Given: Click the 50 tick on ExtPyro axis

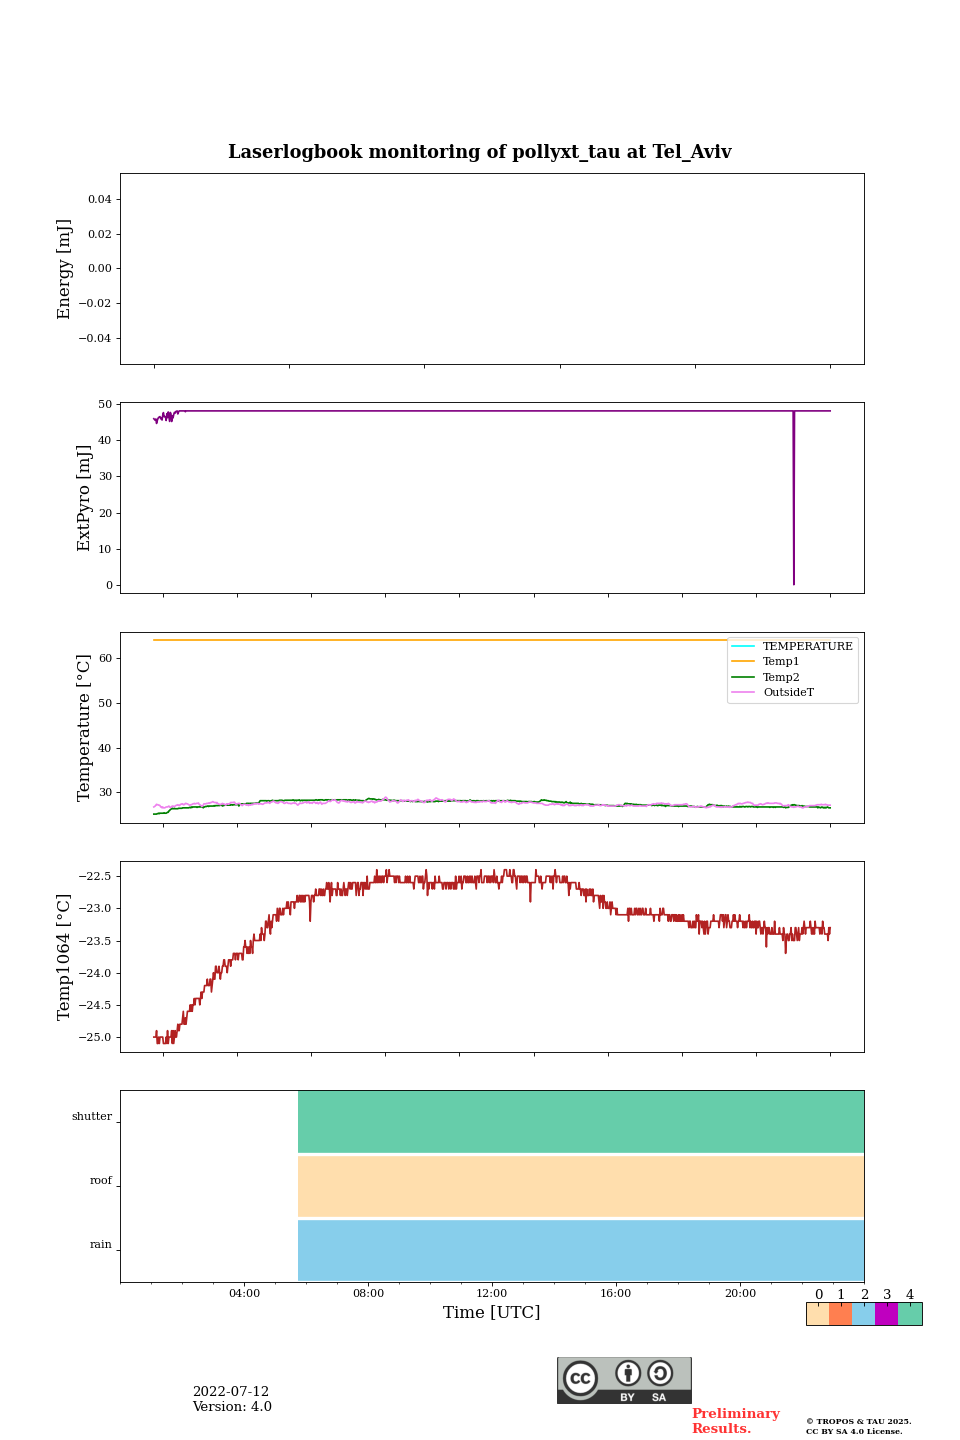Looking at the screenshot, I should (105, 404).
